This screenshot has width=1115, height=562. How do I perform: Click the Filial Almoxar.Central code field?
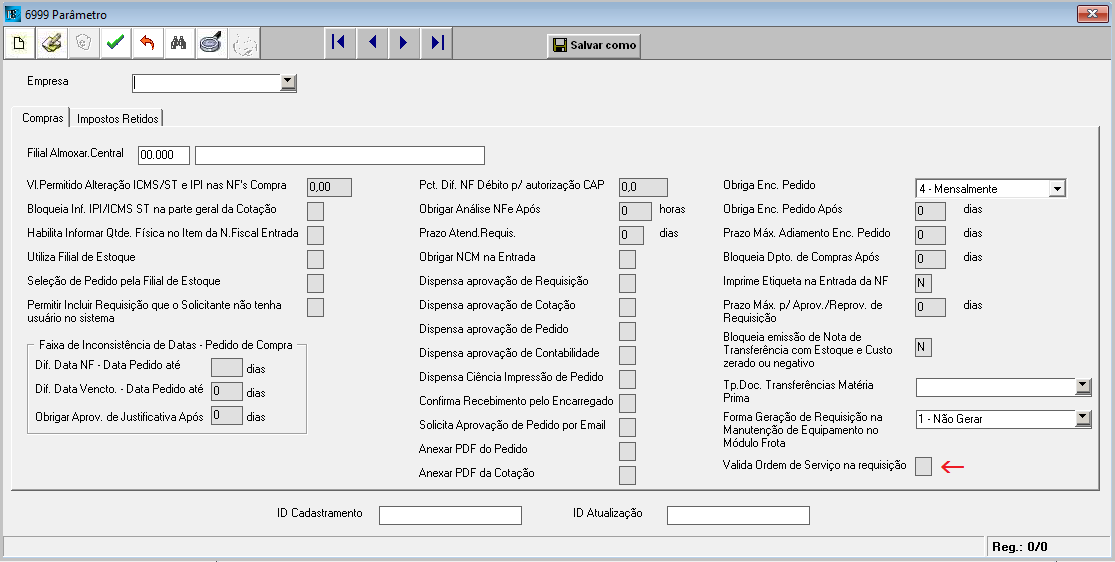[164, 155]
